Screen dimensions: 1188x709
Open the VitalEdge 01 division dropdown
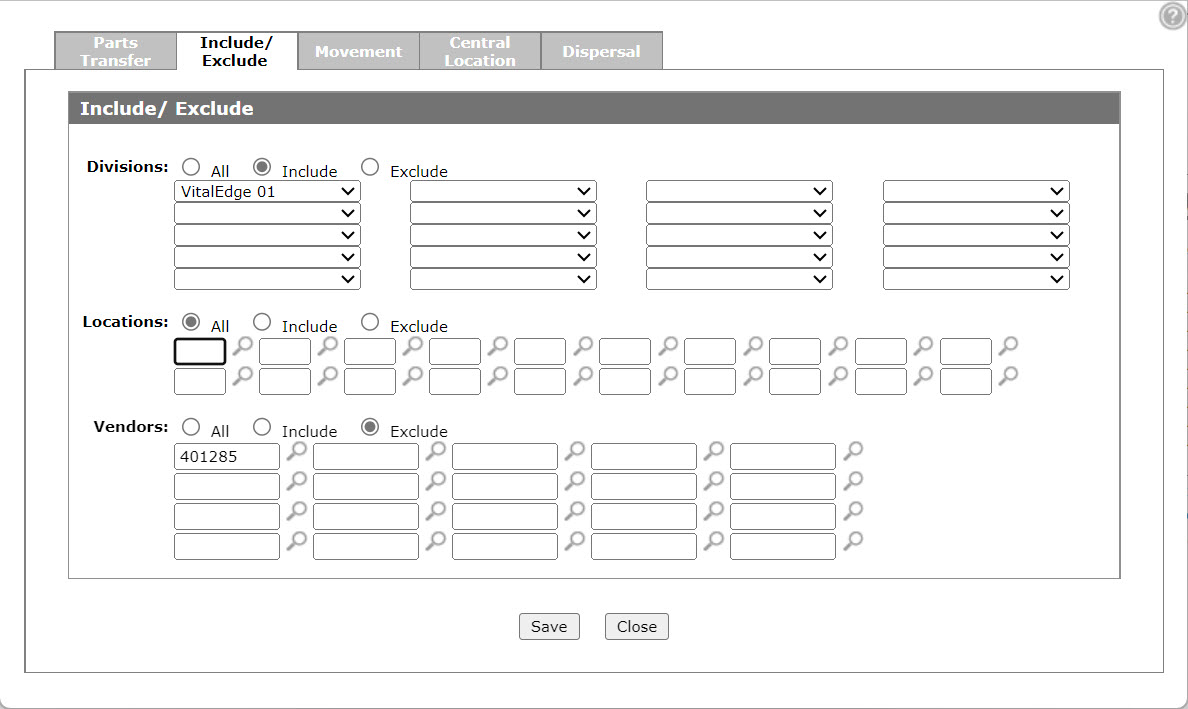(267, 191)
